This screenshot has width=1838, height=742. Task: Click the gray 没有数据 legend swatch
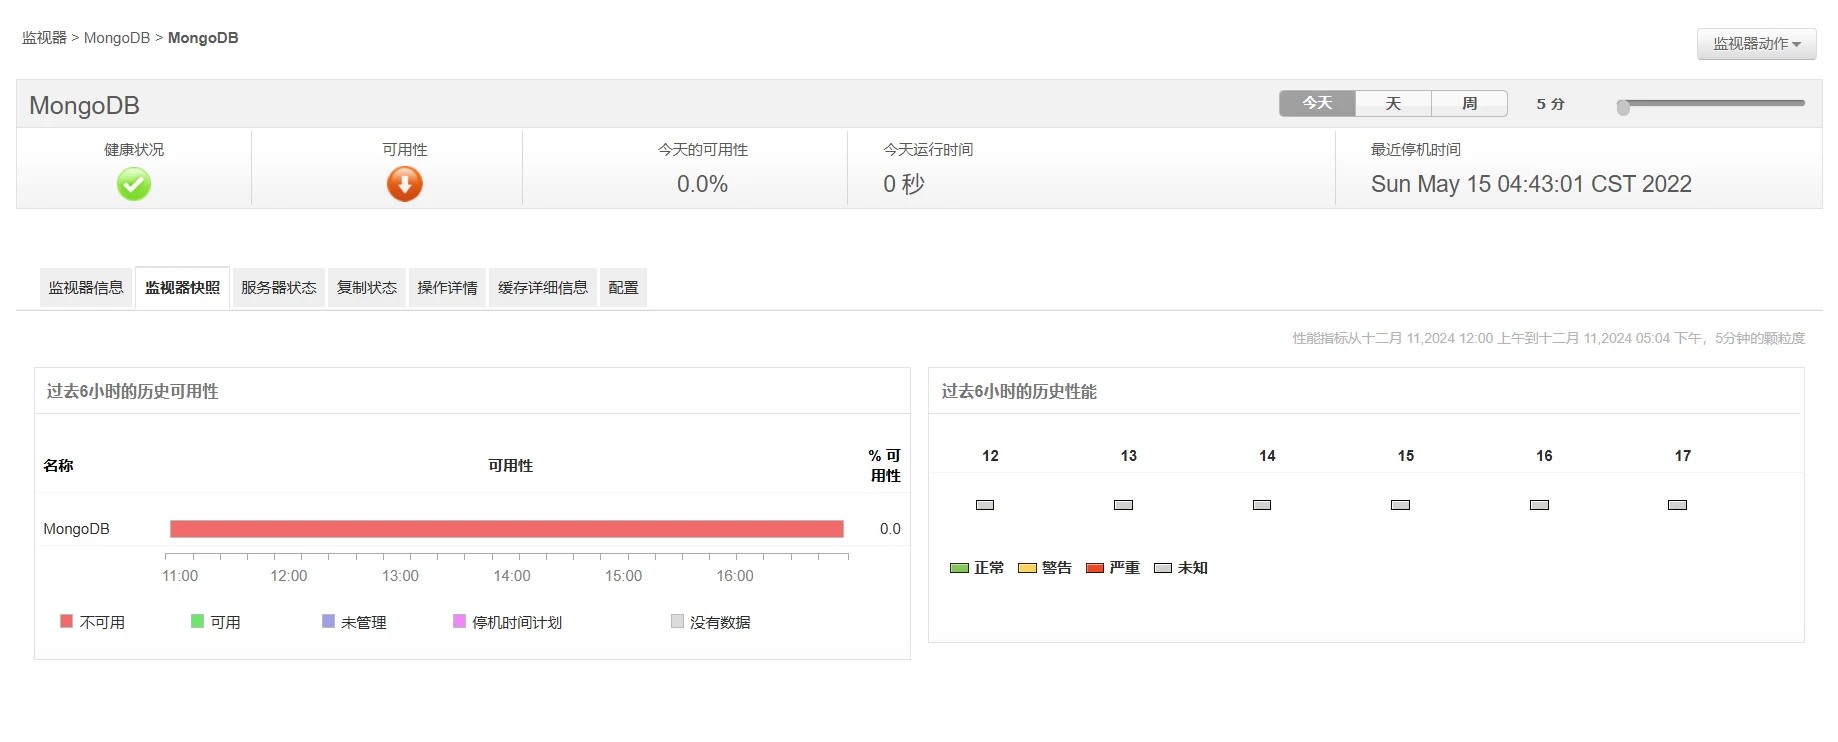pos(677,621)
